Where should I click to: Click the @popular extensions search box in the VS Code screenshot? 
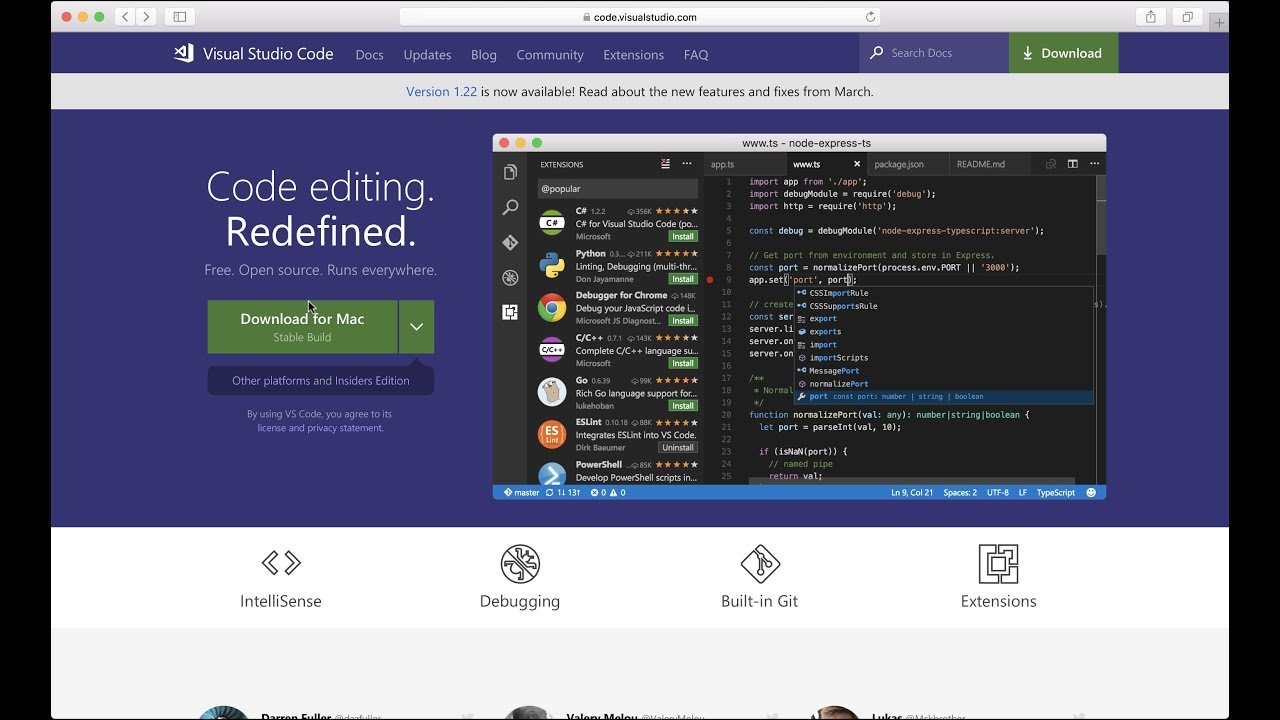pyautogui.click(x=618, y=189)
